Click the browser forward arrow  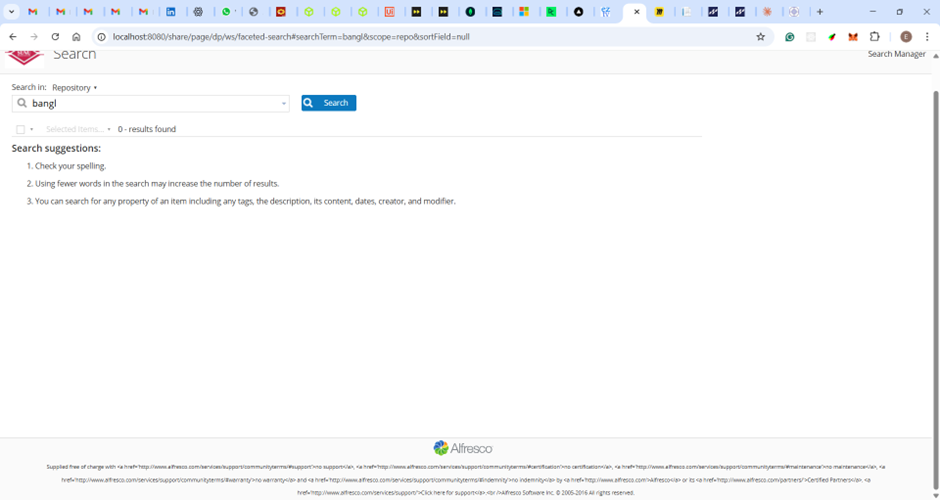click(x=34, y=37)
